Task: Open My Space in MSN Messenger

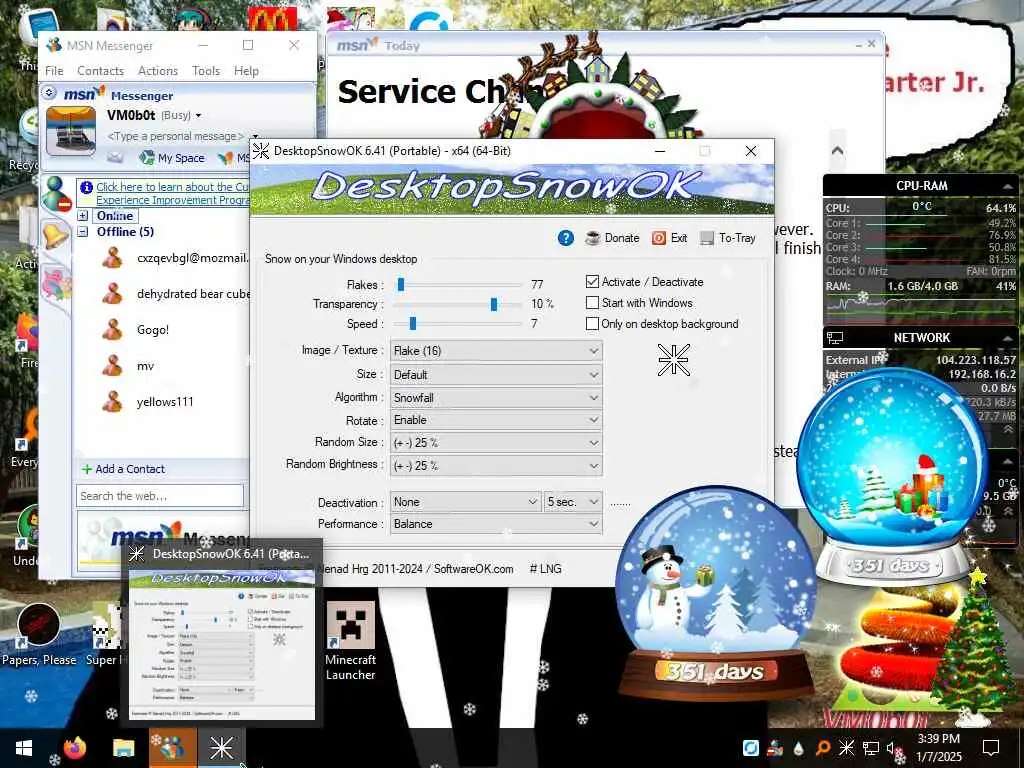Action: click(172, 157)
